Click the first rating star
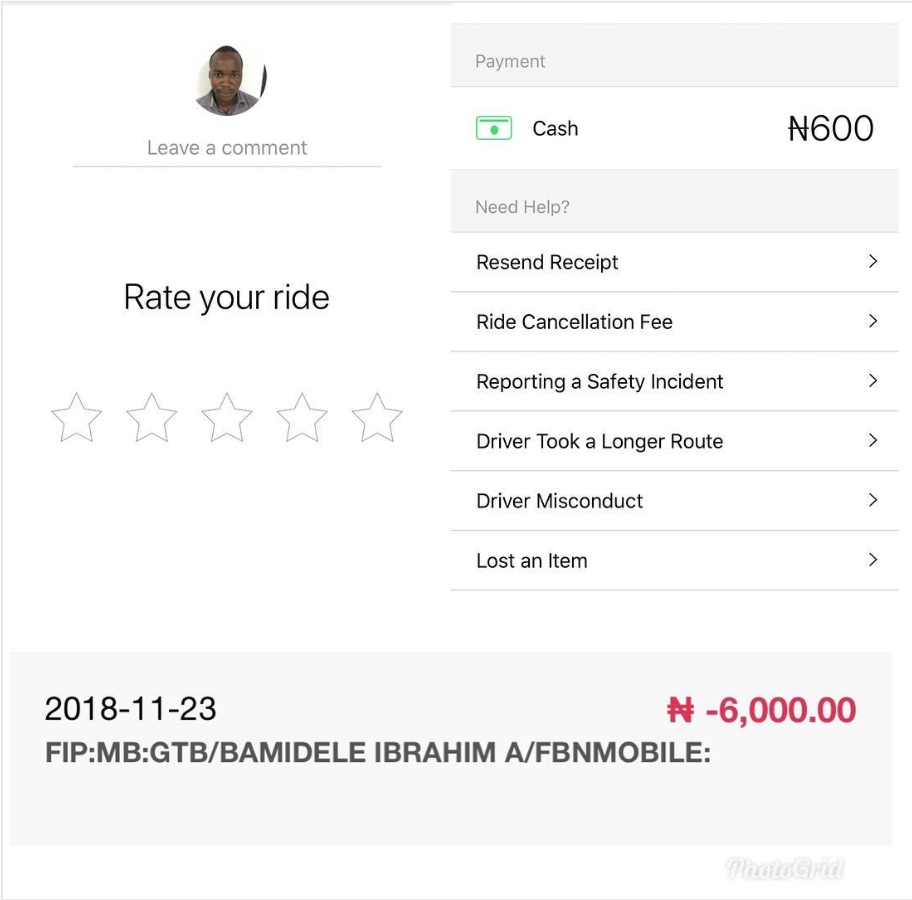 (76, 418)
